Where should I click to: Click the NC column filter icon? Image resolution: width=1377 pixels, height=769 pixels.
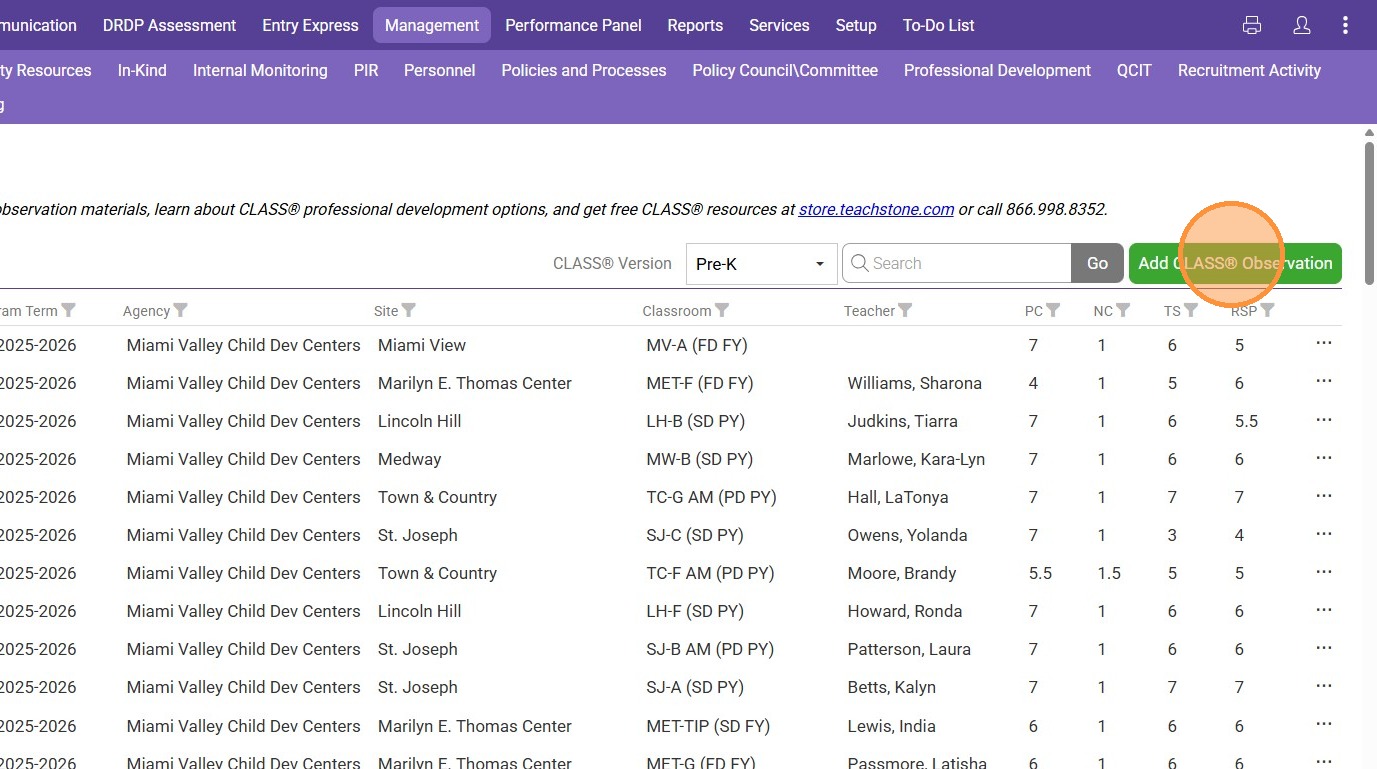coord(1123,311)
